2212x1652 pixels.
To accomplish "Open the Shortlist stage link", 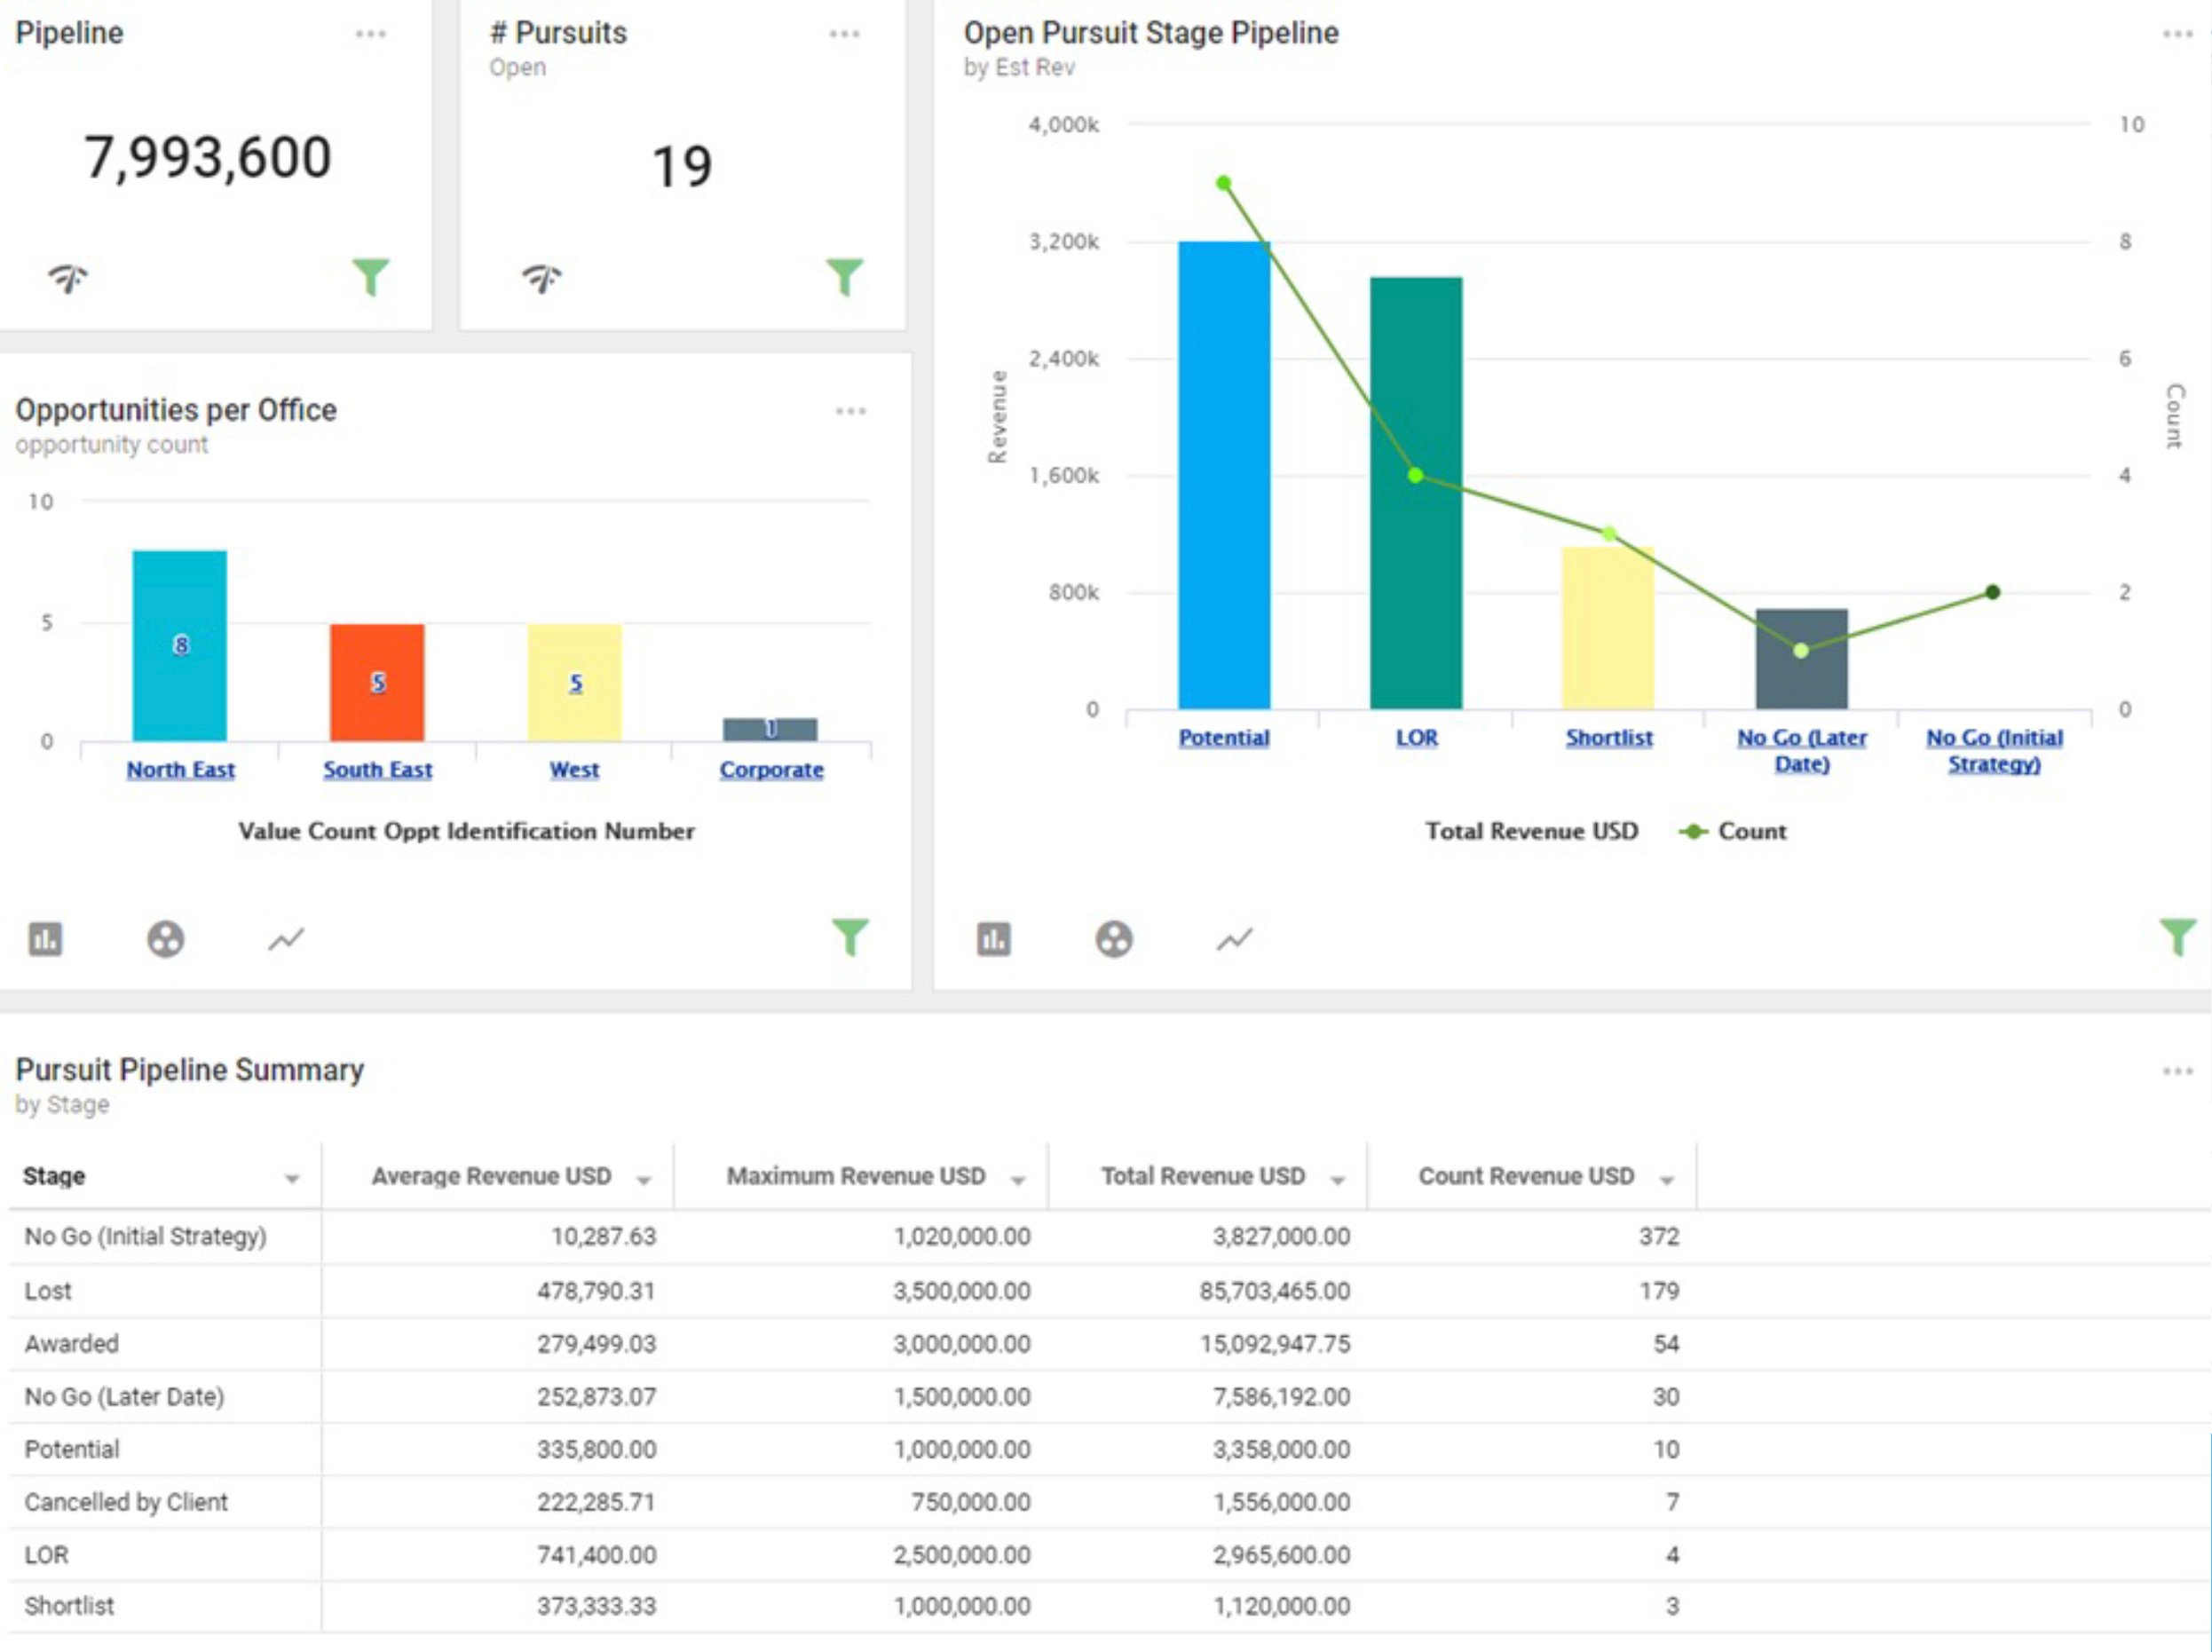I will tap(1609, 737).
